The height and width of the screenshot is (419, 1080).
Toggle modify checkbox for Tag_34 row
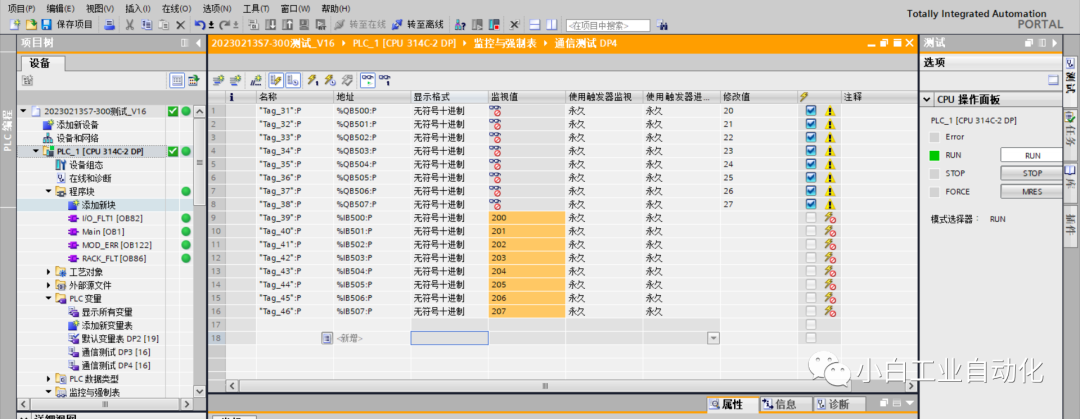click(x=811, y=150)
